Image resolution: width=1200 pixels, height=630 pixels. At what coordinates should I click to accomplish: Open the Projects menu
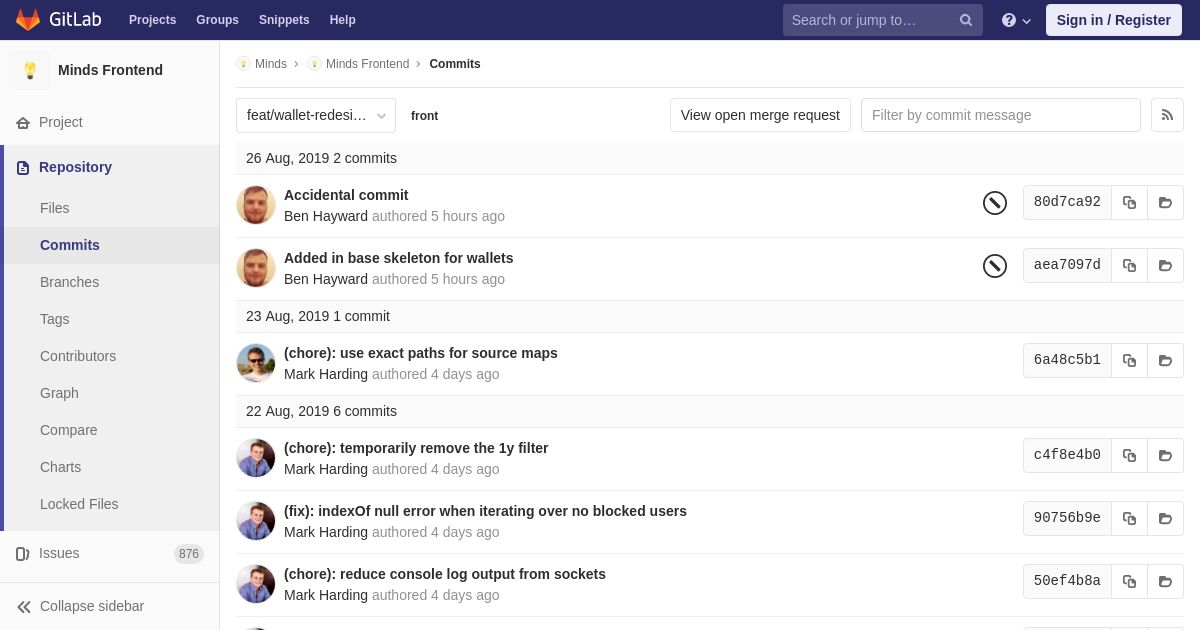(152, 20)
